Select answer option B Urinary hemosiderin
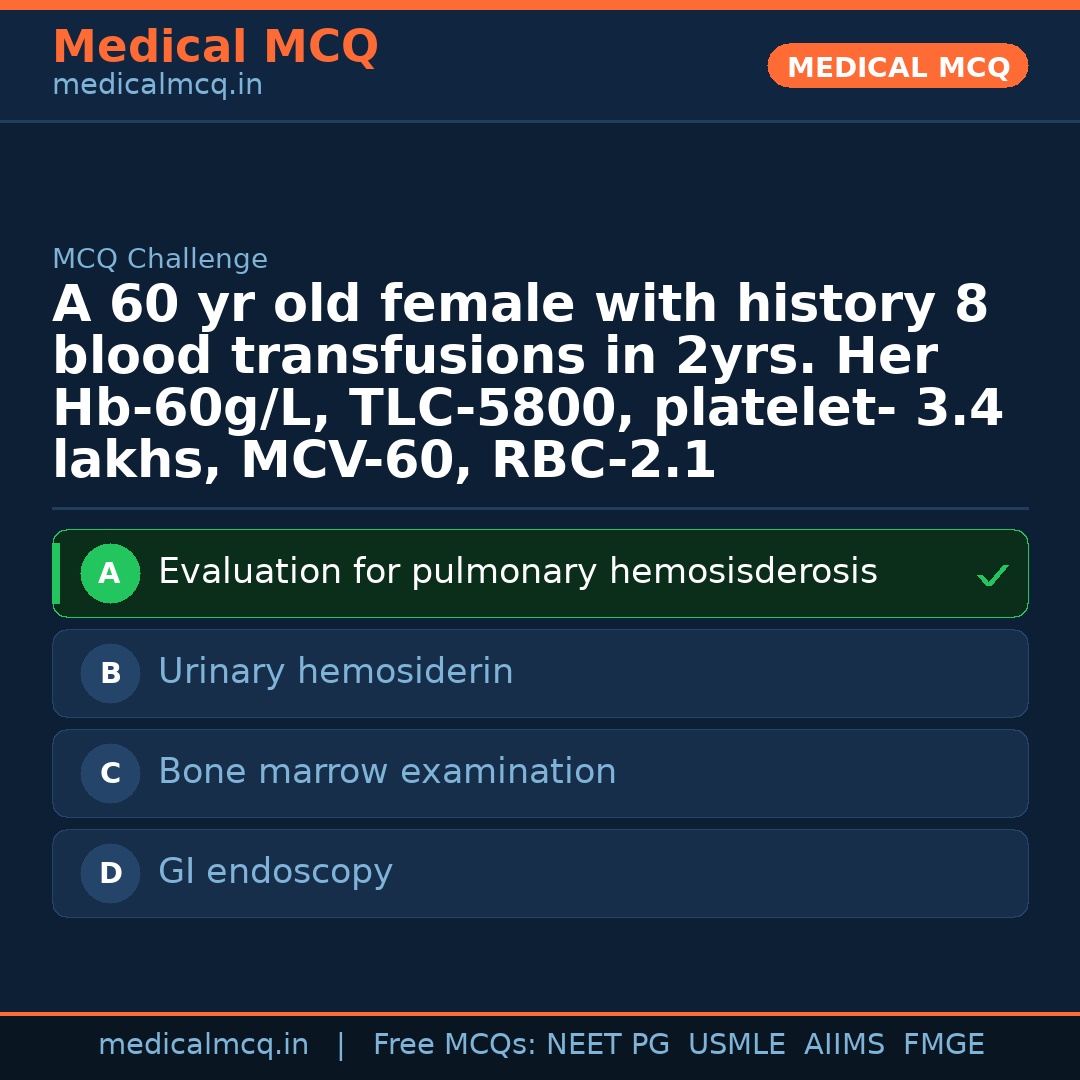Screen dimensions: 1080x1080 [540, 673]
